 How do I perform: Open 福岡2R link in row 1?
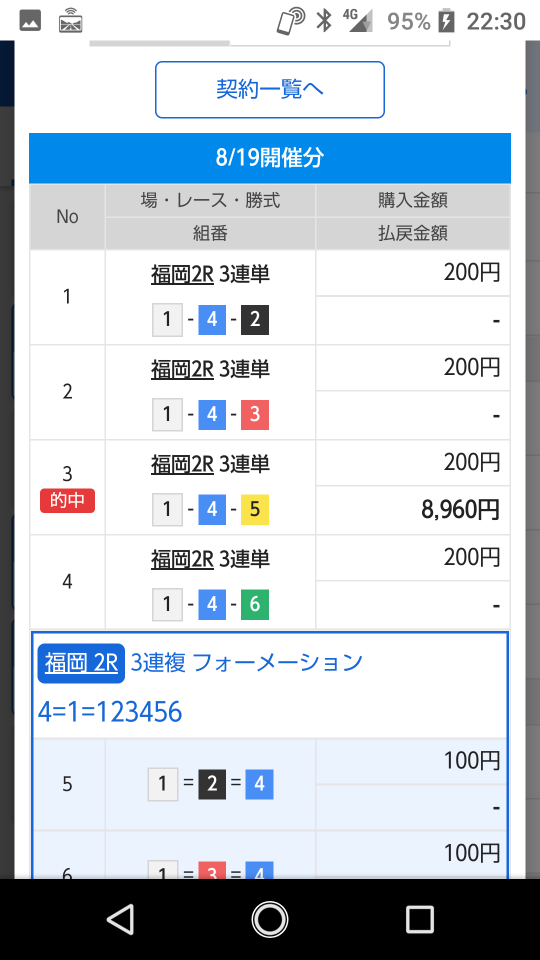click(x=182, y=274)
